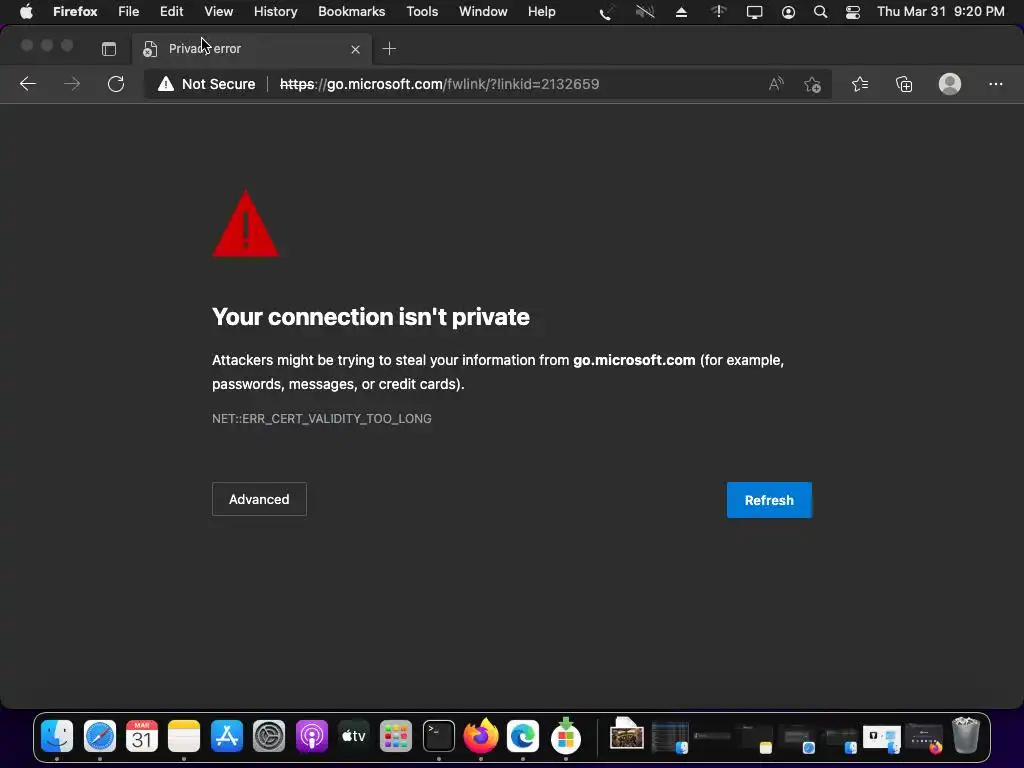Viewport: 1024px width, 768px height.
Task: Open the View menu
Action: click(x=218, y=12)
